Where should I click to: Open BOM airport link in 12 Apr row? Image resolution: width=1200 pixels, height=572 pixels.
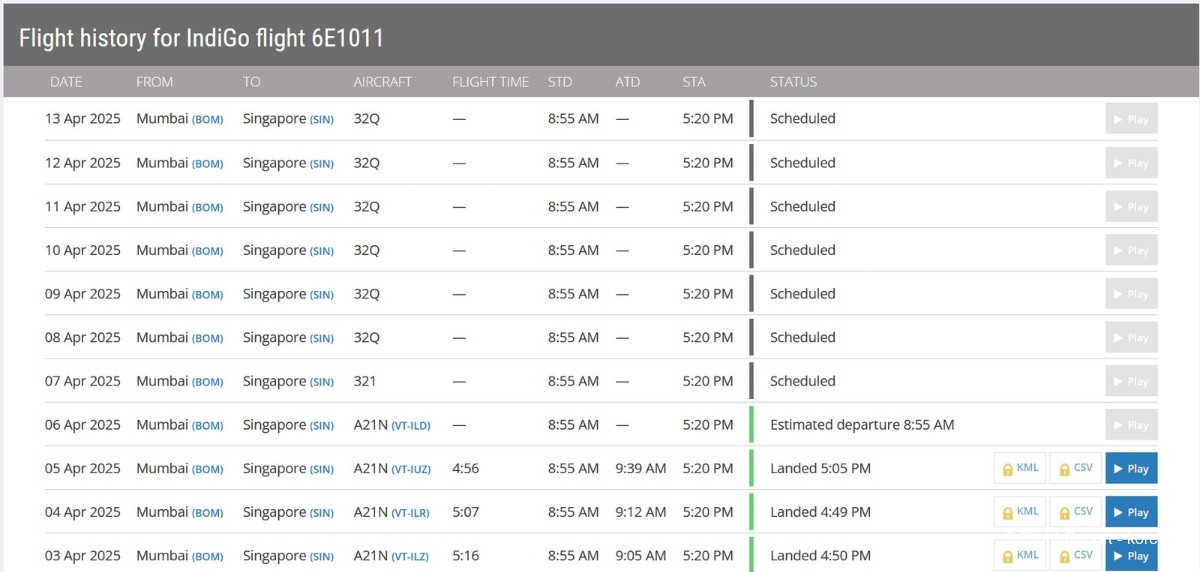point(207,164)
